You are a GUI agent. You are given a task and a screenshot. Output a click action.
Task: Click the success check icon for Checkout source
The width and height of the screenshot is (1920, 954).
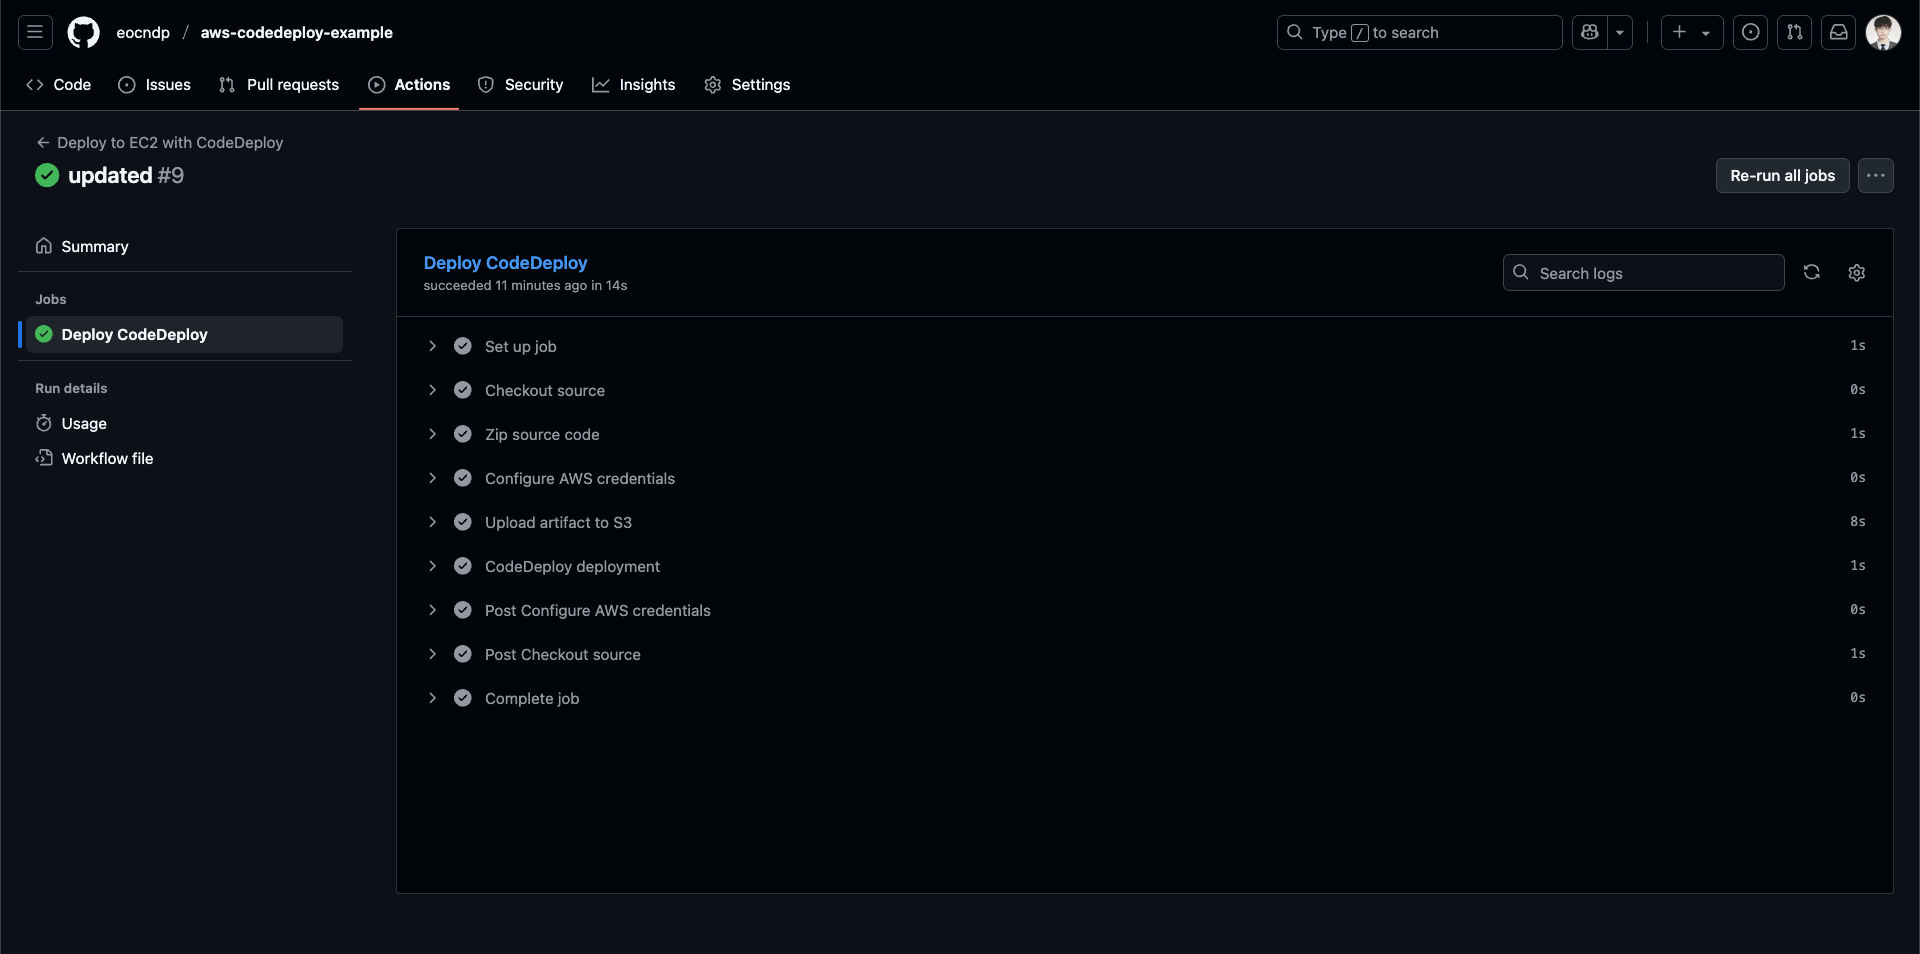[463, 390]
